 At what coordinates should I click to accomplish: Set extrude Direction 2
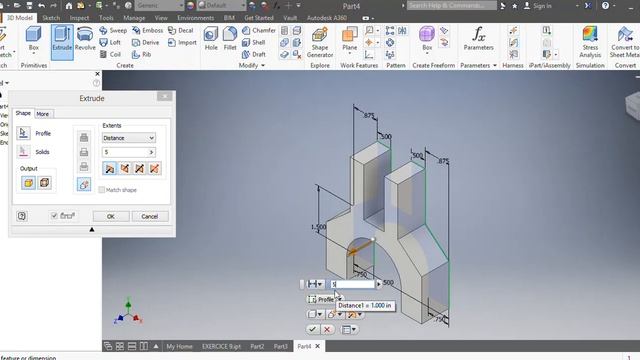pyautogui.click(x=124, y=168)
